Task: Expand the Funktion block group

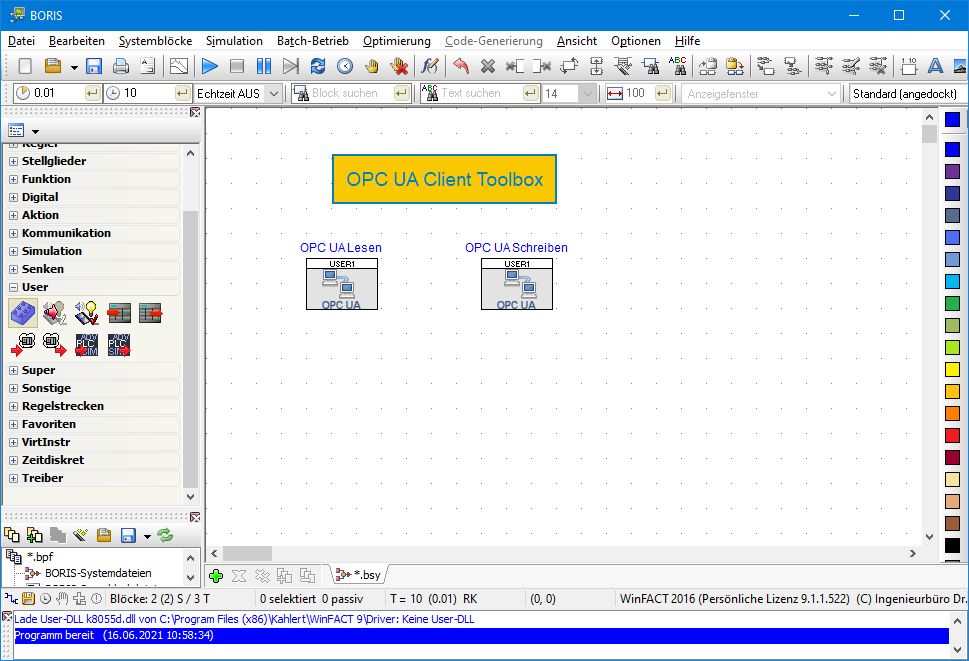Action: (14, 179)
